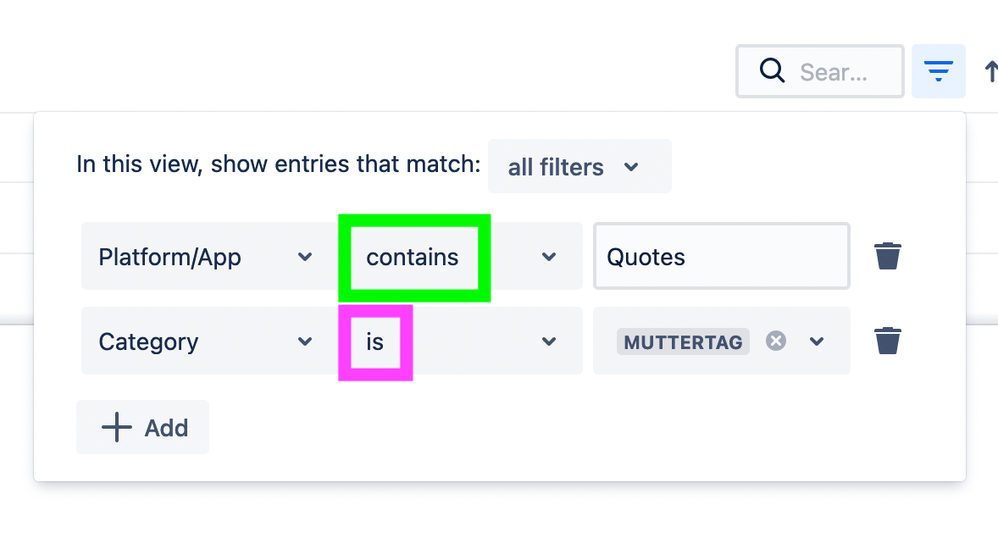Click the Quotes filter value input
The width and height of the screenshot is (998, 544).
click(722, 256)
